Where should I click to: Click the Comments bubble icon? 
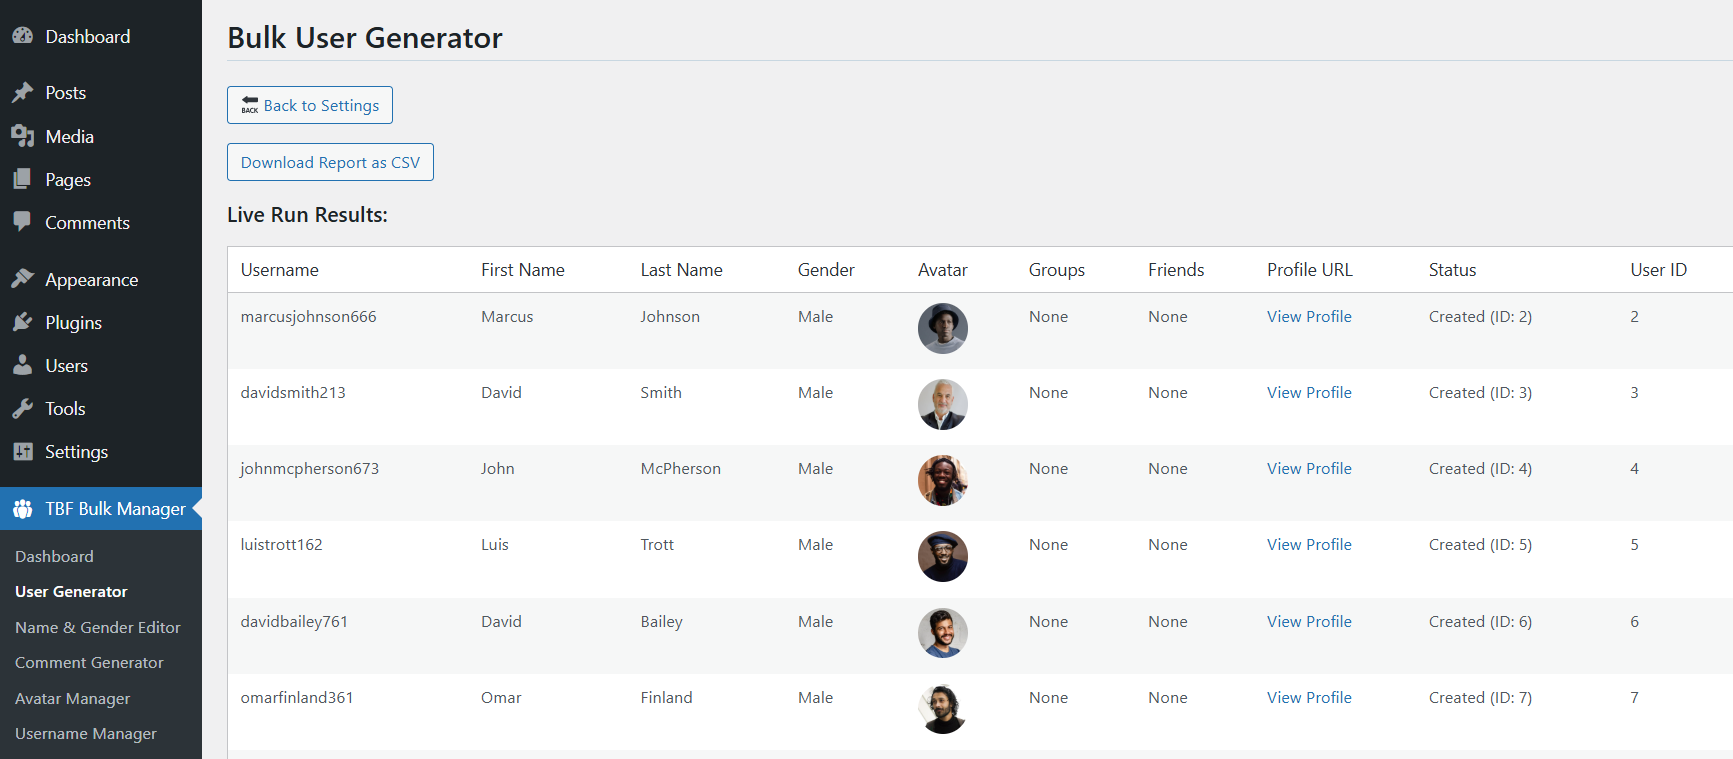click(22, 222)
